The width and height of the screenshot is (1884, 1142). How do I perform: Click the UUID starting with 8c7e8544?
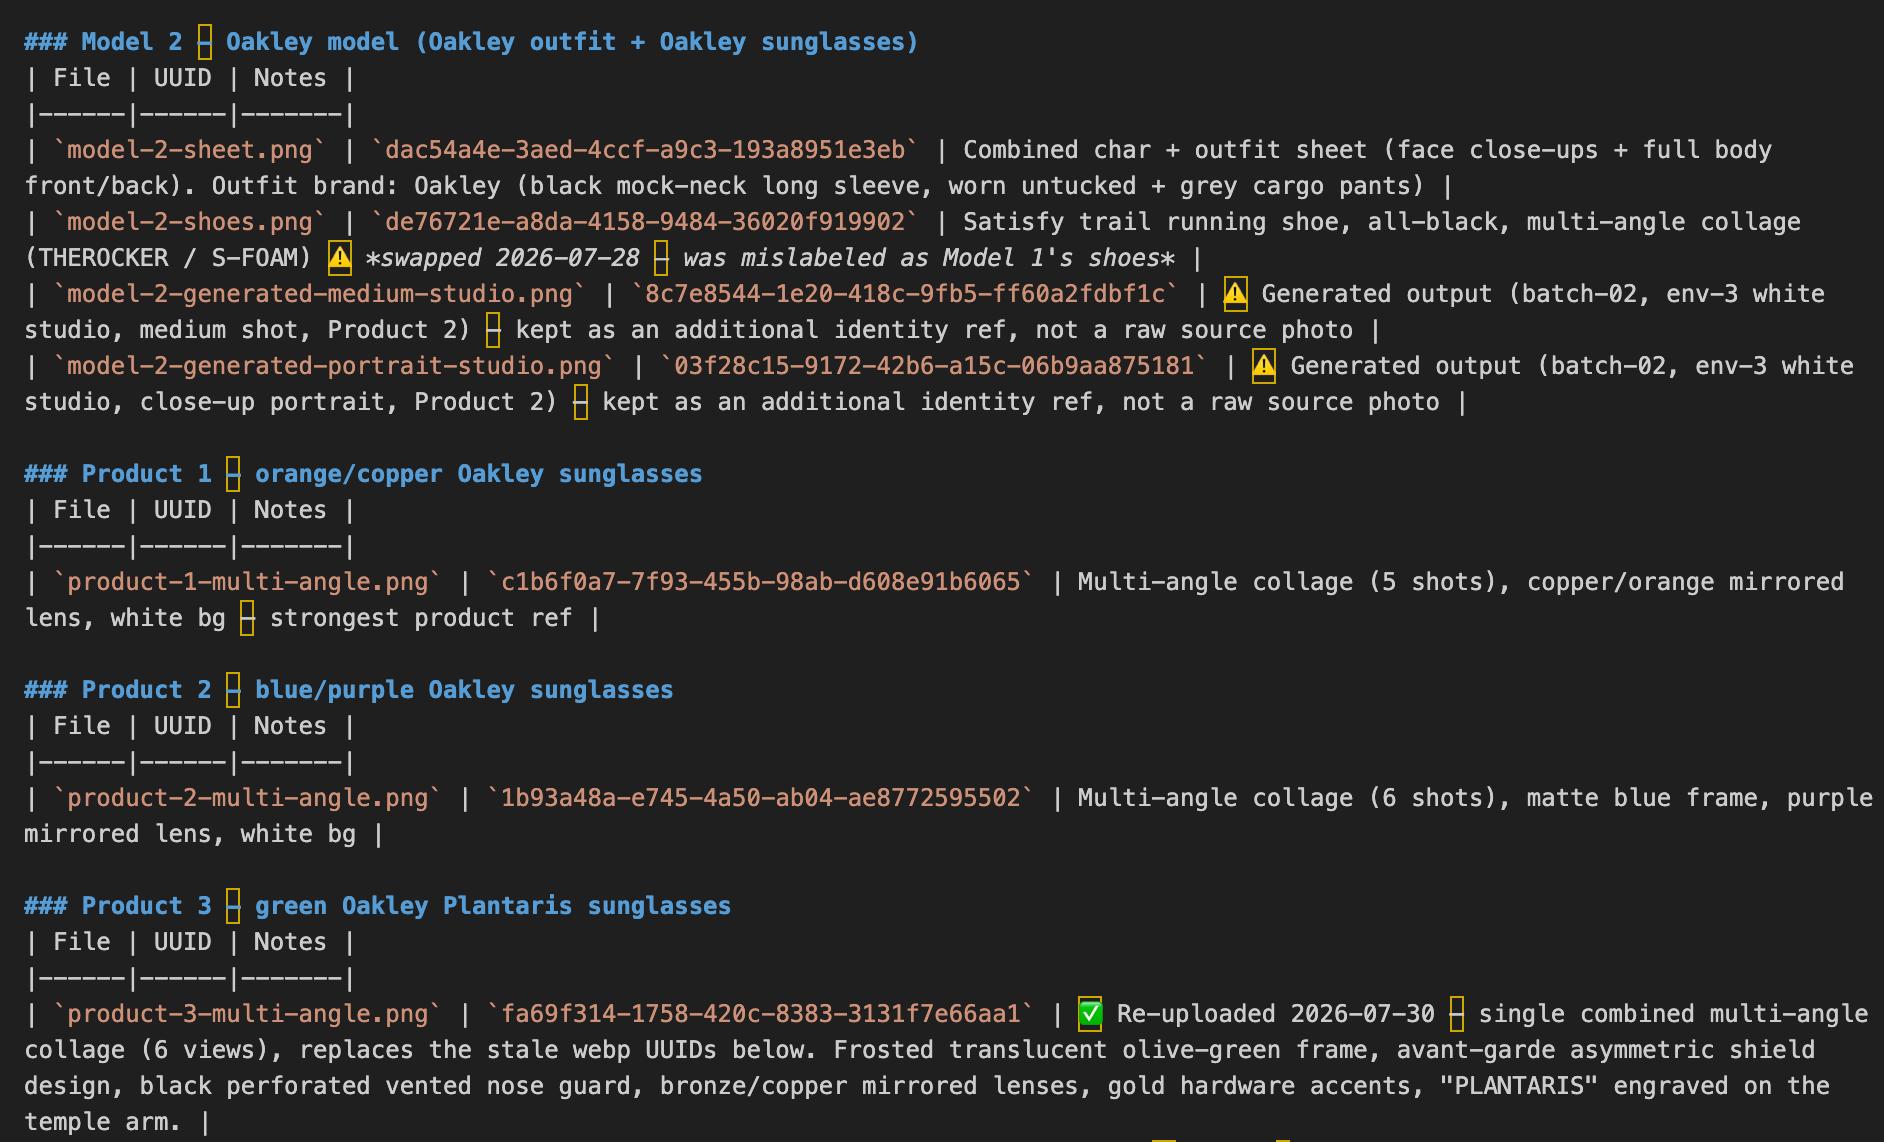click(x=905, y=294)
